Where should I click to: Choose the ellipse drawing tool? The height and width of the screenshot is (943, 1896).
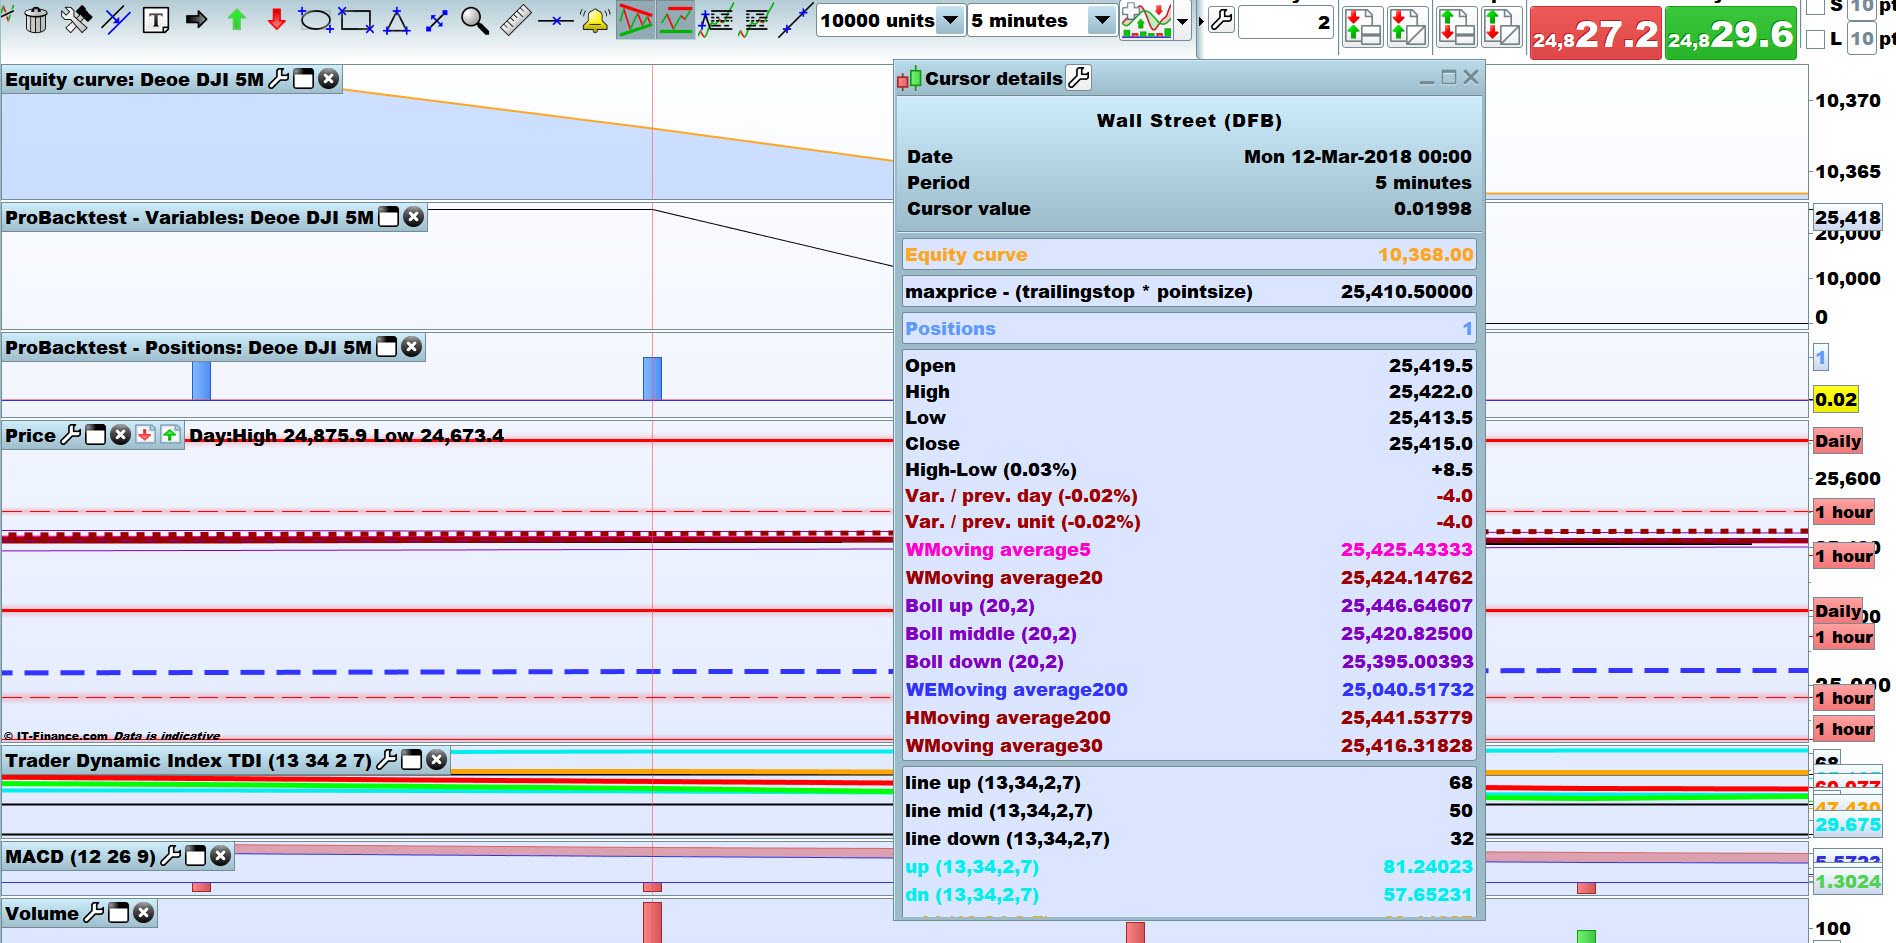click(315, 20)
